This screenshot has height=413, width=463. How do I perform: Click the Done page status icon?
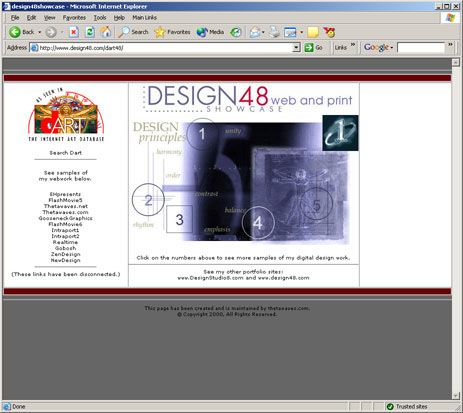[x=7, y=406]
